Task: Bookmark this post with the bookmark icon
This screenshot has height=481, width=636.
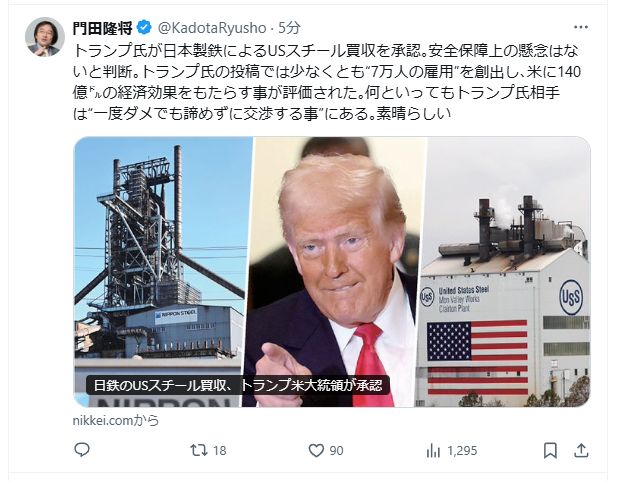Action: 550,451
